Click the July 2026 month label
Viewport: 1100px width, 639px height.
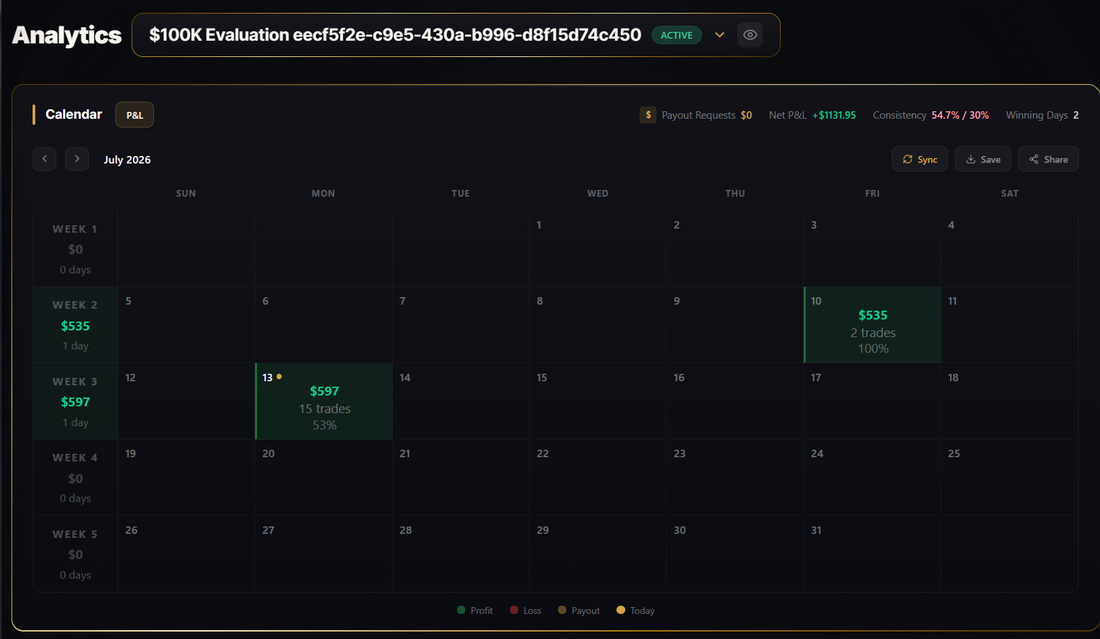127,160
